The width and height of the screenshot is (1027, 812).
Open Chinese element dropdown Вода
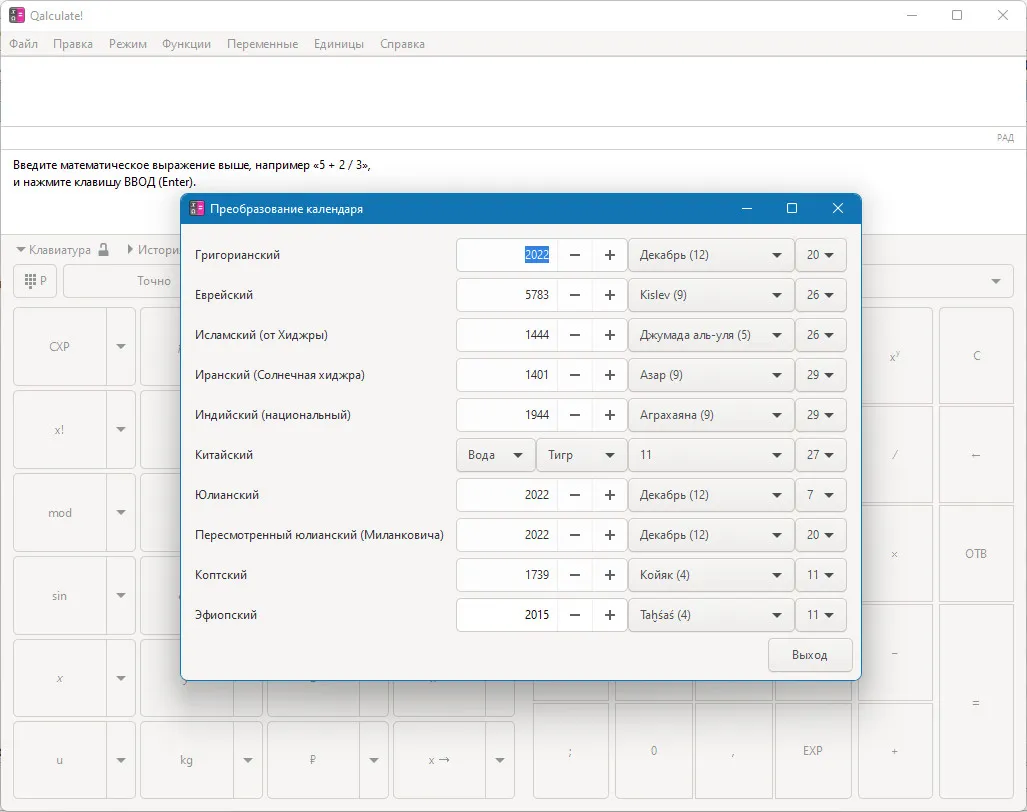click(495, 454)
